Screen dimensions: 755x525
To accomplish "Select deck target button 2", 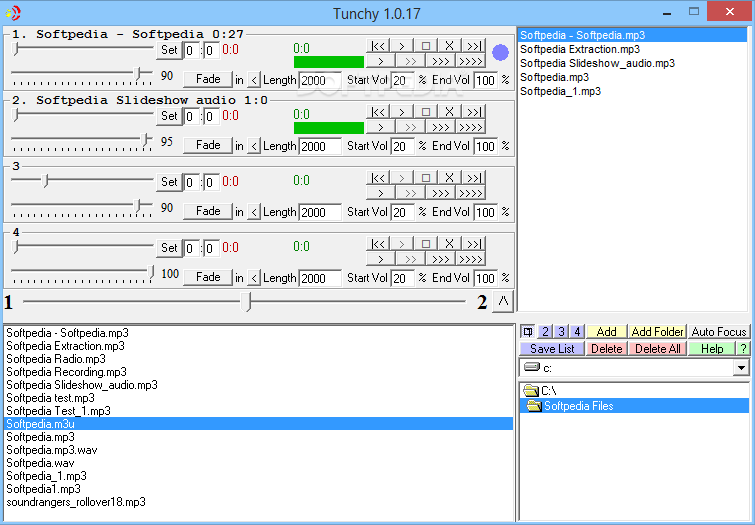I will coord(545,331).
